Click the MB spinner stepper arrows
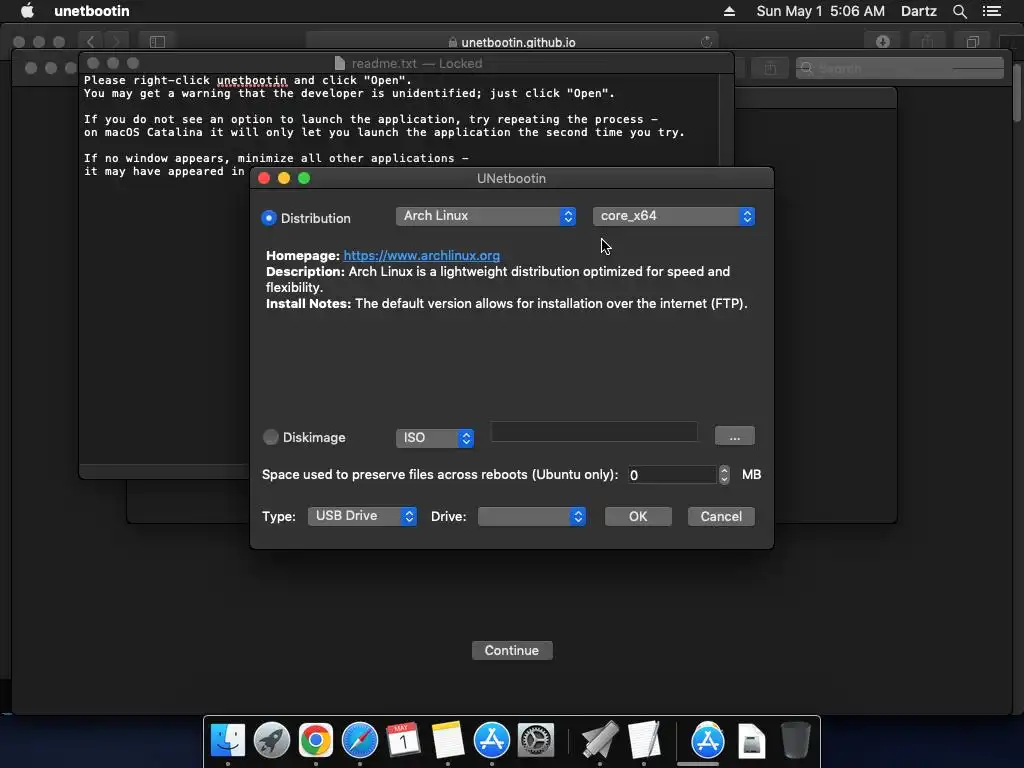 click(x=724, y=475)
